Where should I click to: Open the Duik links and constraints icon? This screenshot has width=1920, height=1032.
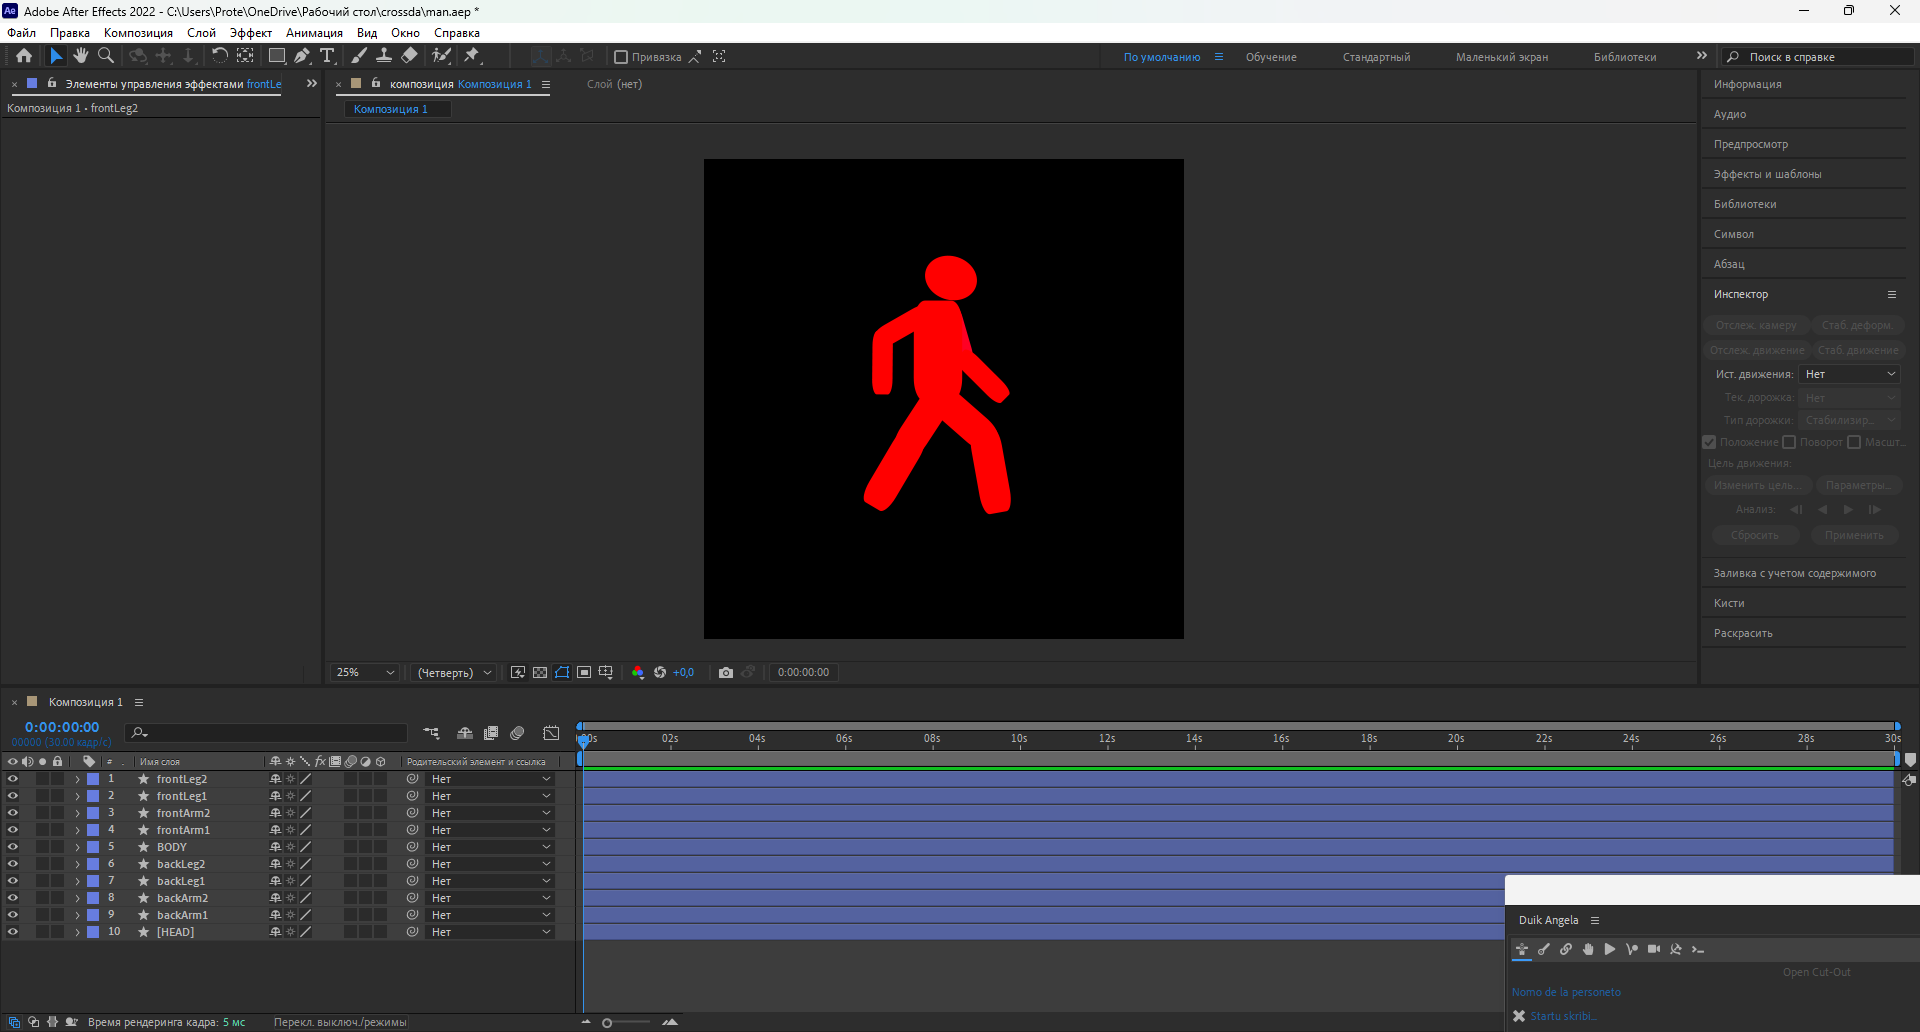[1566, 950]
